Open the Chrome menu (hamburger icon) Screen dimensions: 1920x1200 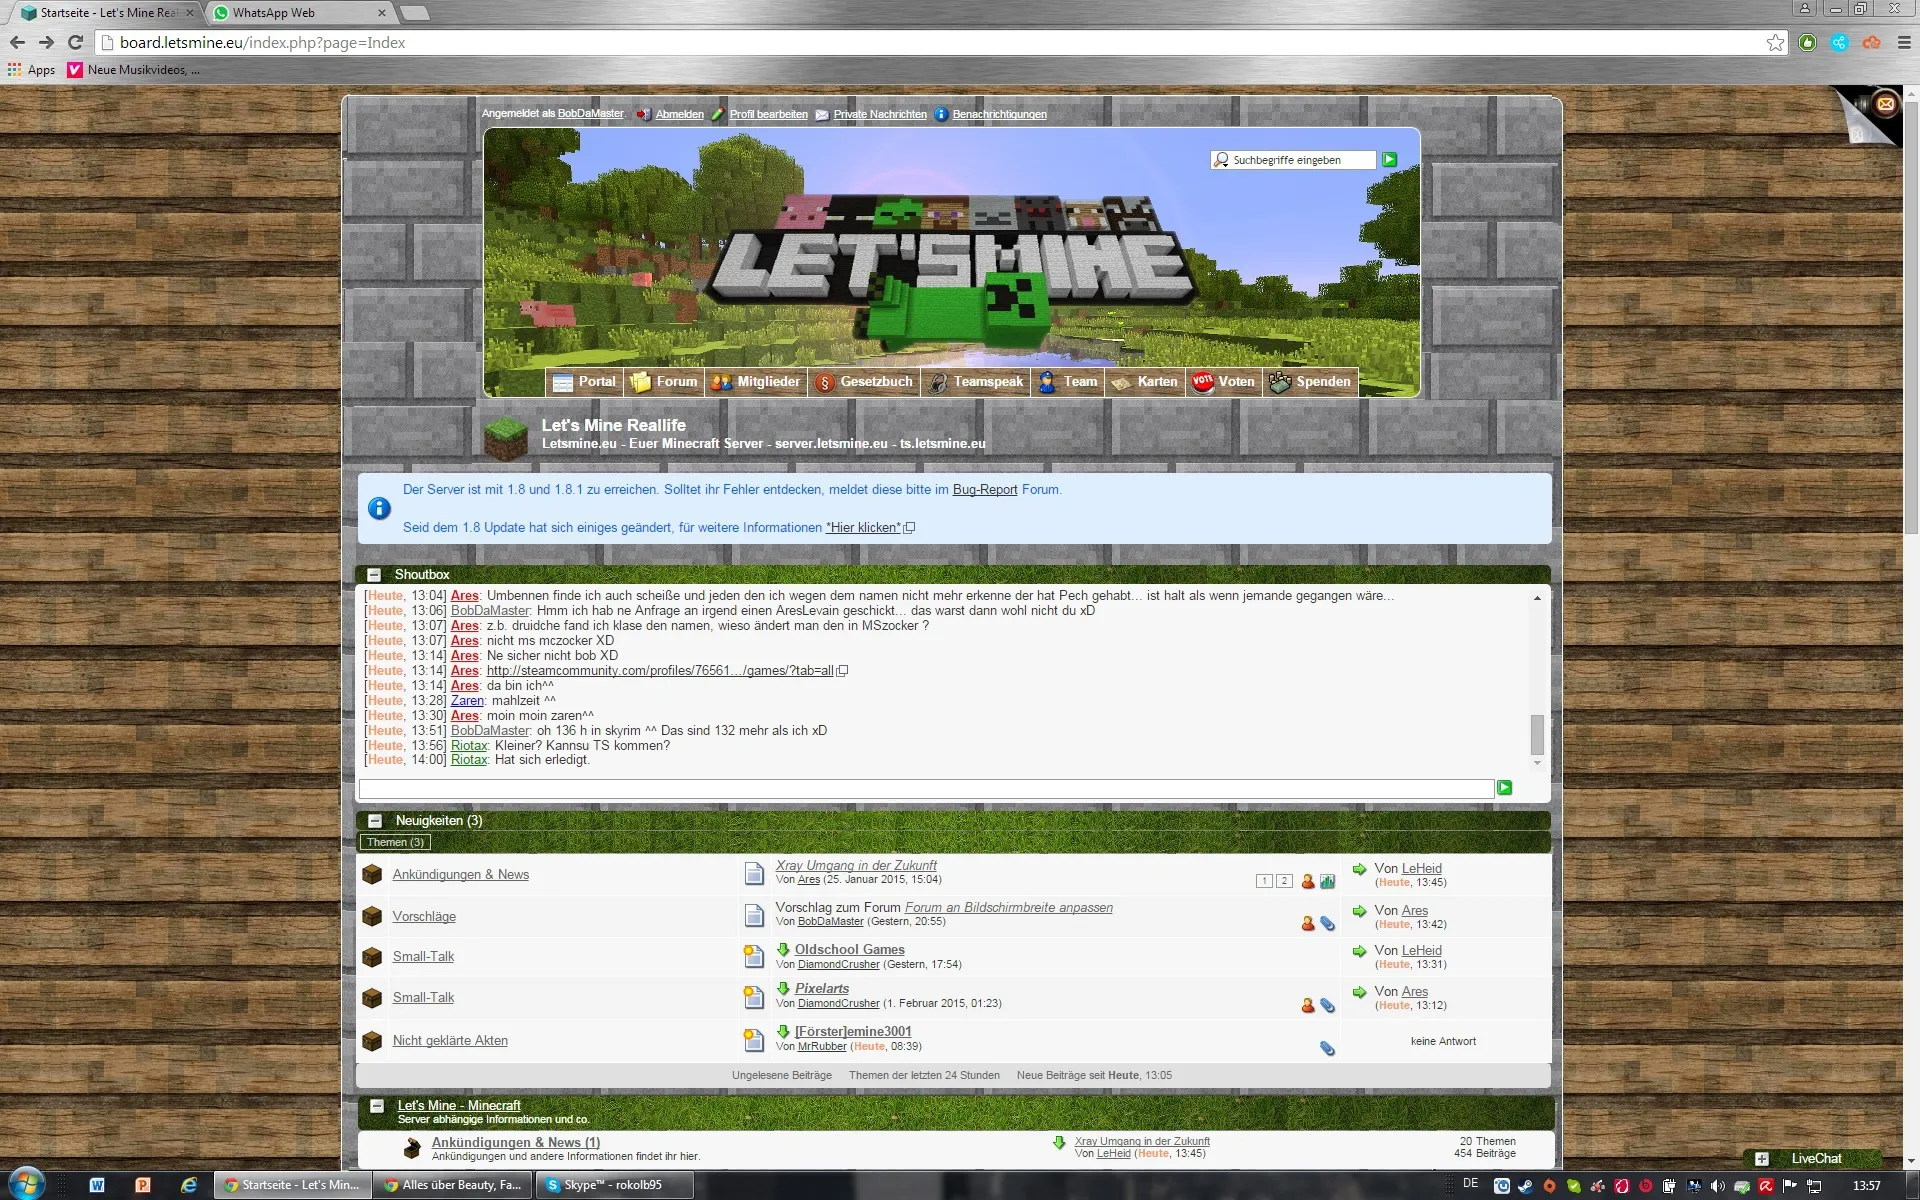(x=1904, y=43)
